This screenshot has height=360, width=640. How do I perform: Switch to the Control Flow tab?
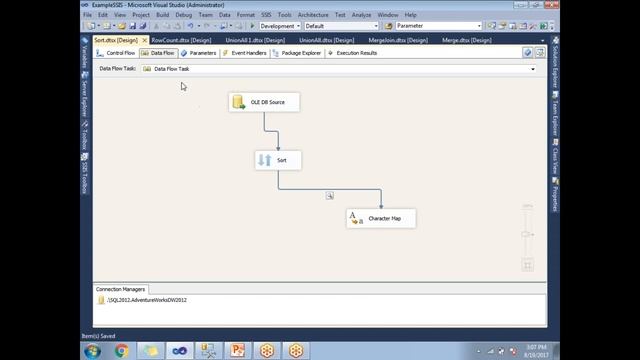tap(116, 53)
